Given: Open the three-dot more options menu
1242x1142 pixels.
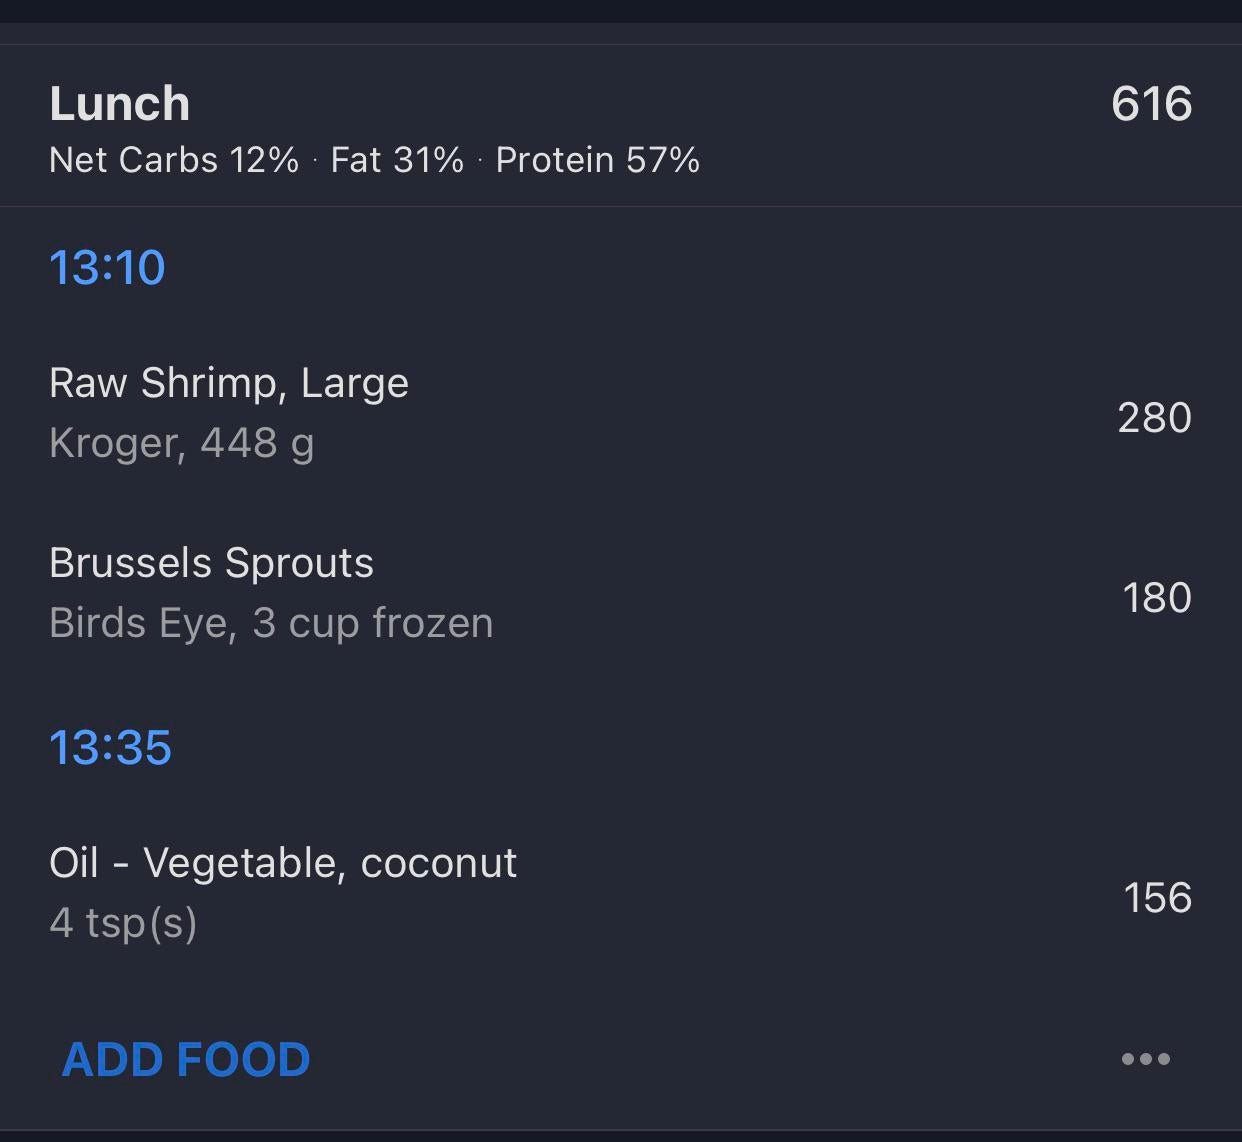Looking at the screenshot, I should click(1145, 1059).
